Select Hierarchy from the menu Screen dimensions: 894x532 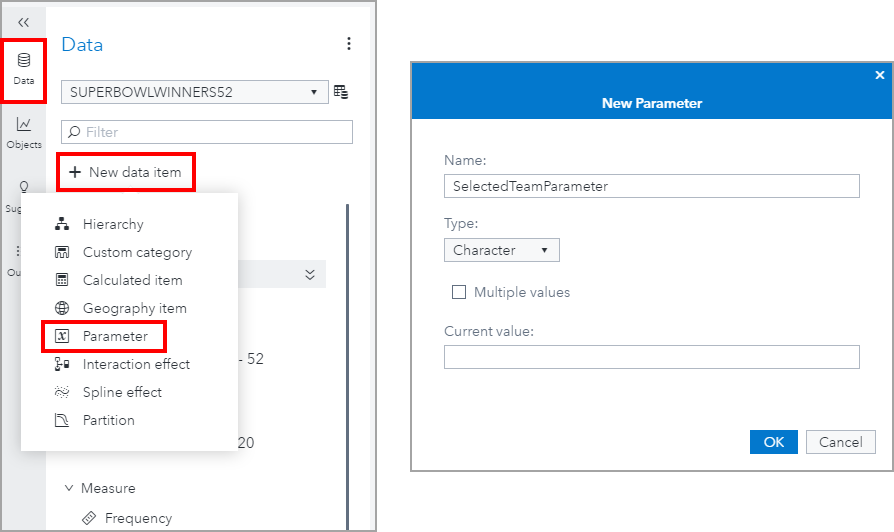tap(113, 224)
